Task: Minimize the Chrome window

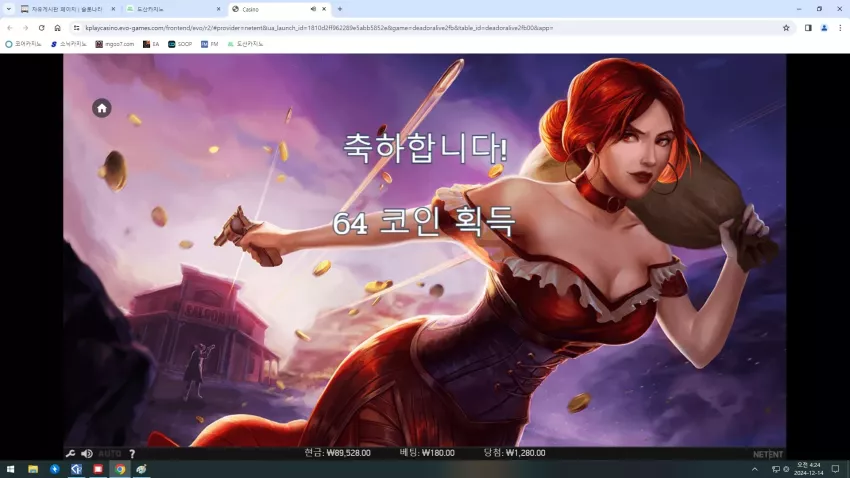Action: 799,9
